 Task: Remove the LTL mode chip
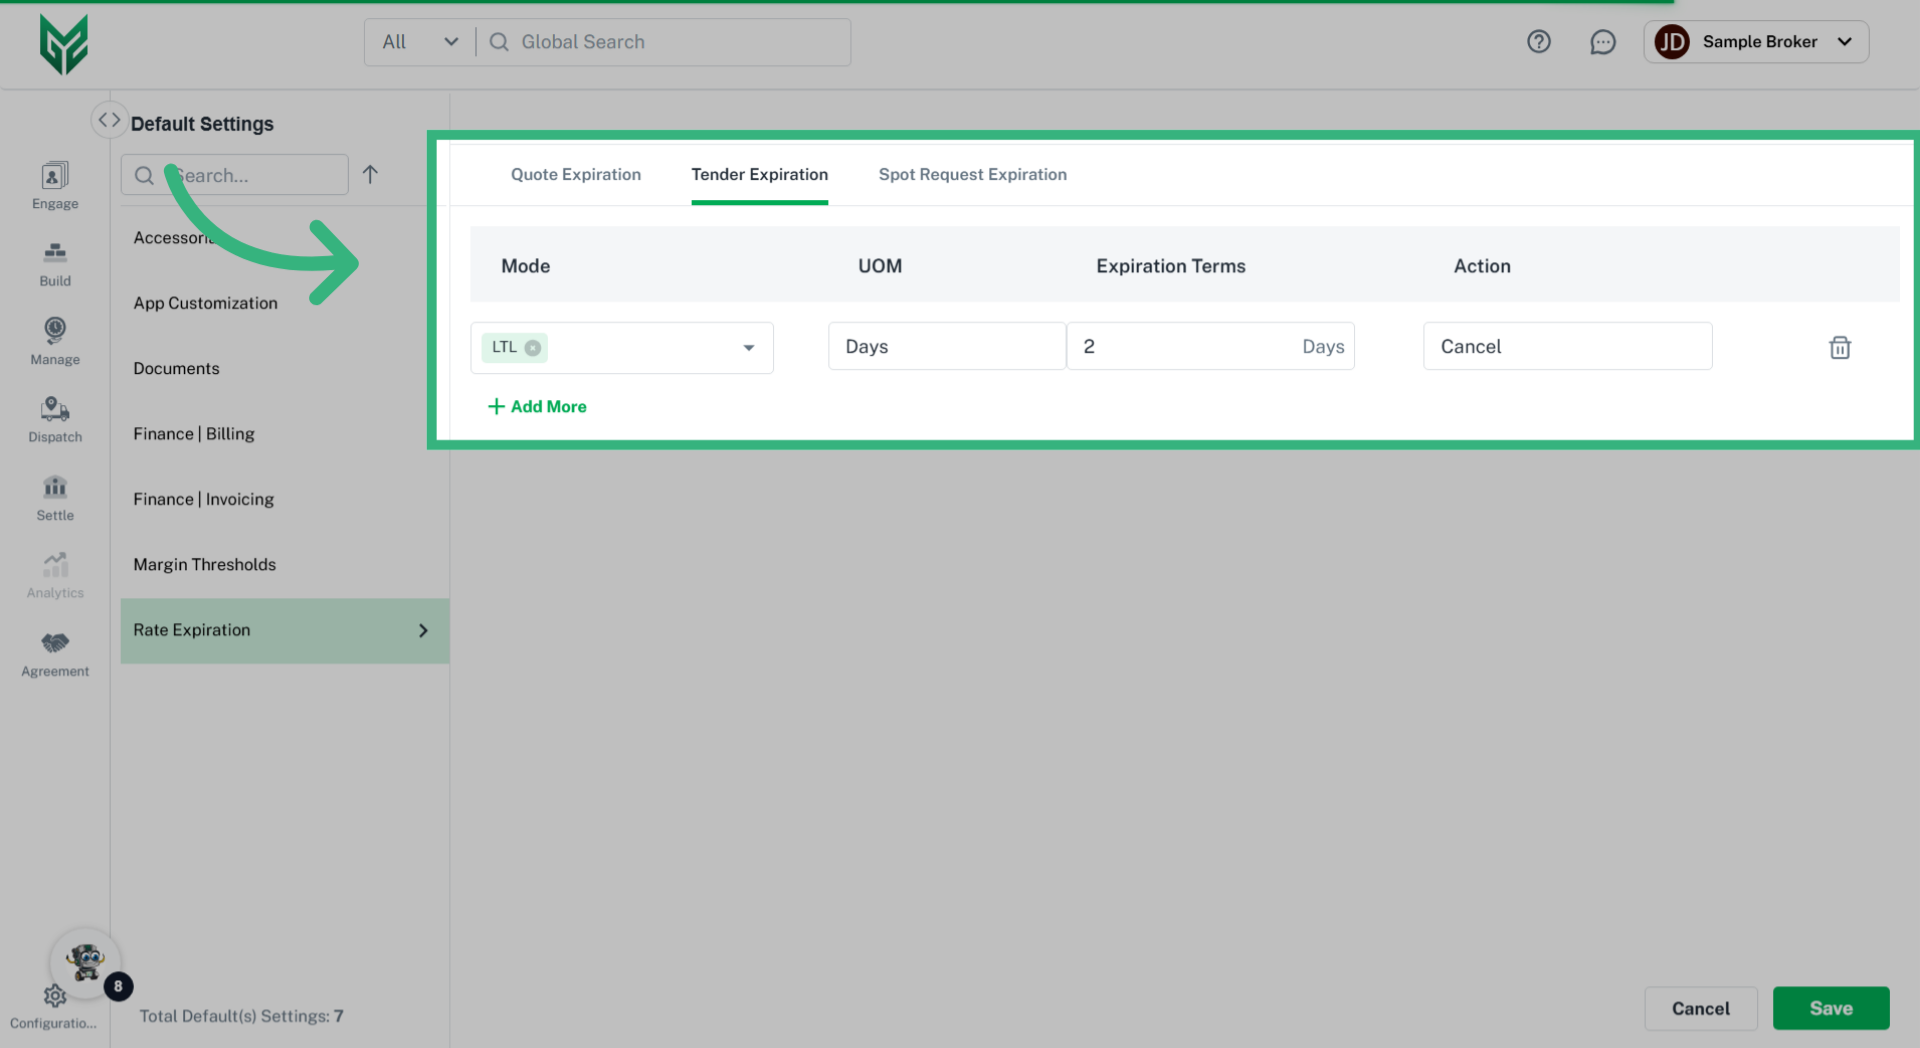click(533, 348)
